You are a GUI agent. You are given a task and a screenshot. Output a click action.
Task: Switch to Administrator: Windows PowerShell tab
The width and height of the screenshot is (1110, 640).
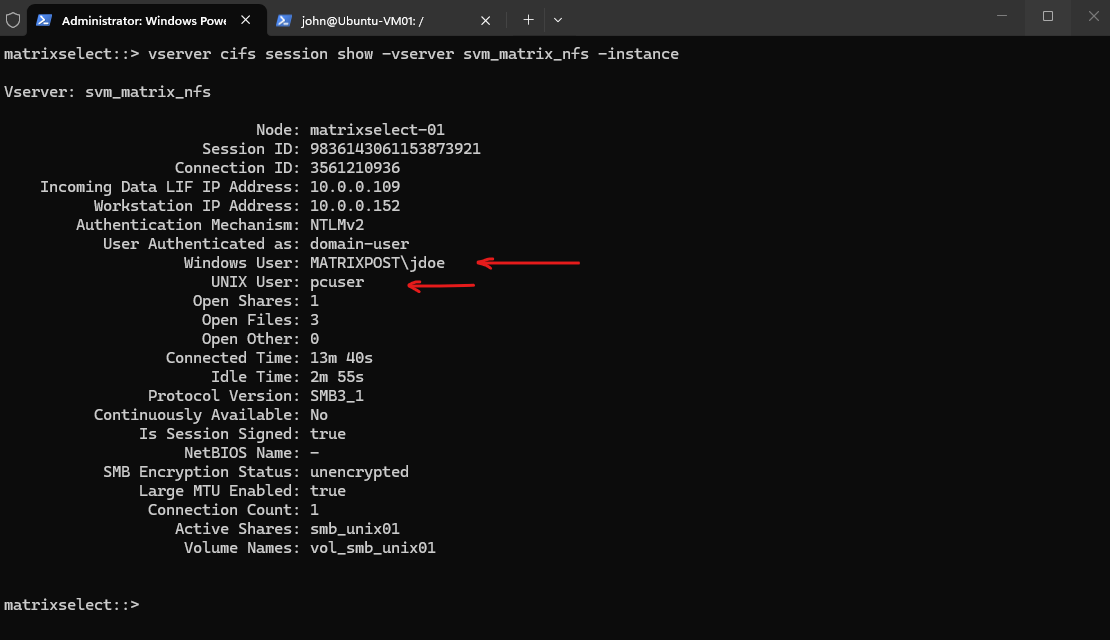point(147,20)
